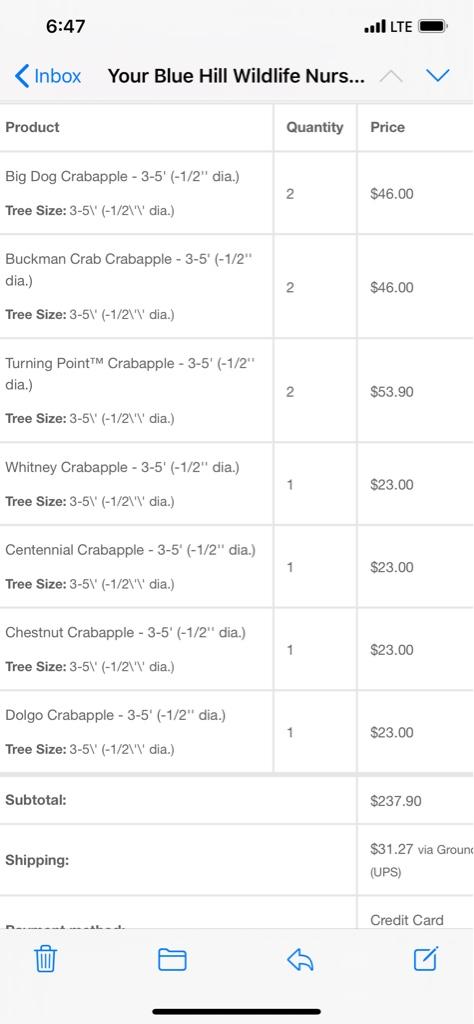Compose new message with pencil icon
Screen dimensions: 474x1024
pos(426,959)
